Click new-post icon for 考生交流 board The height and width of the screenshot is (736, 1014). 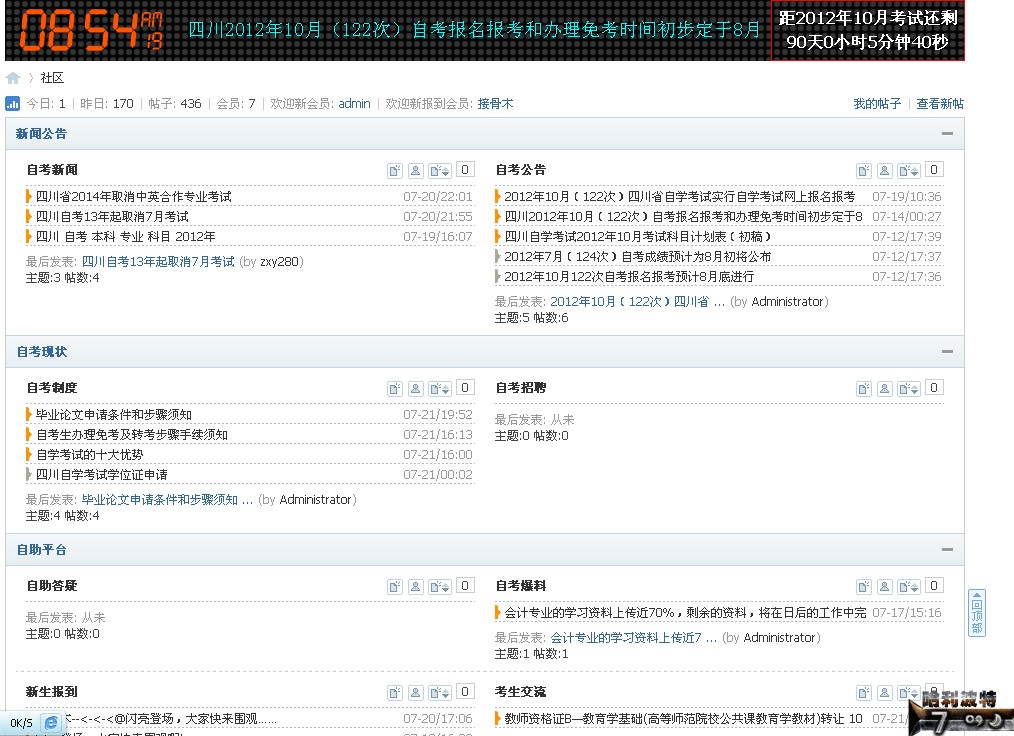pyautogui.click(x=863, y=693)
